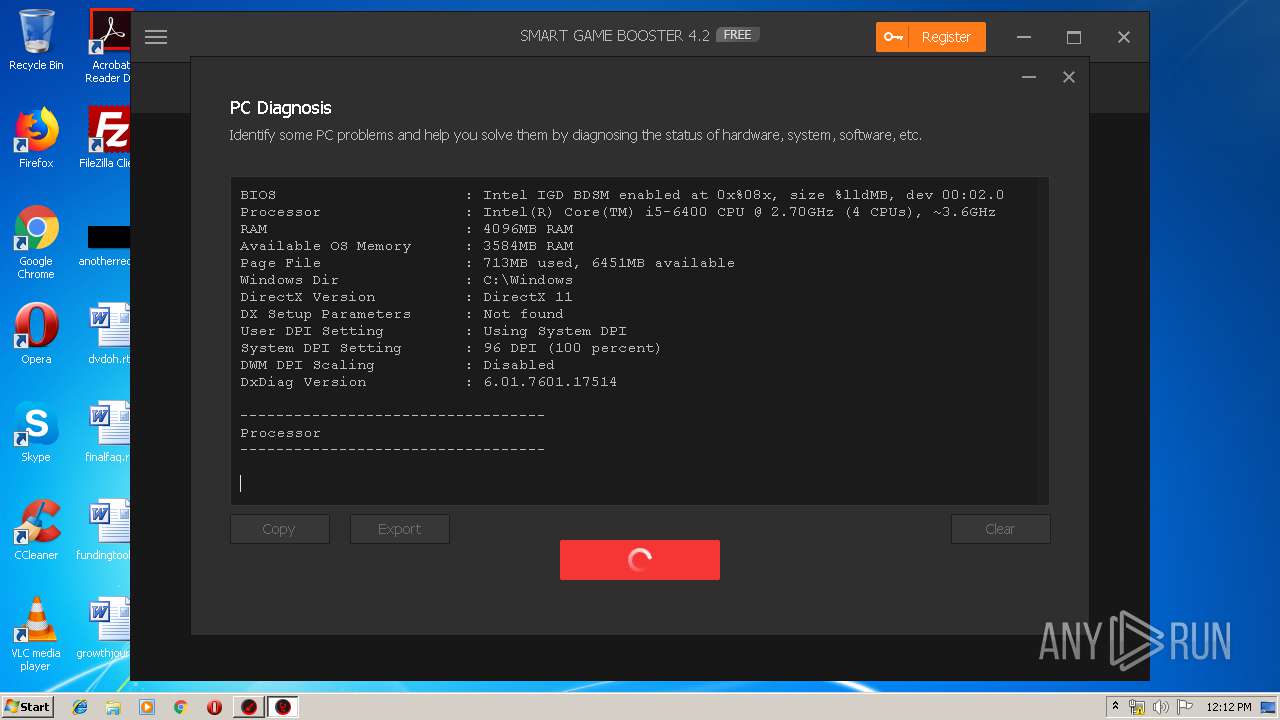Open the media player taskbar icon

[147, 707]
